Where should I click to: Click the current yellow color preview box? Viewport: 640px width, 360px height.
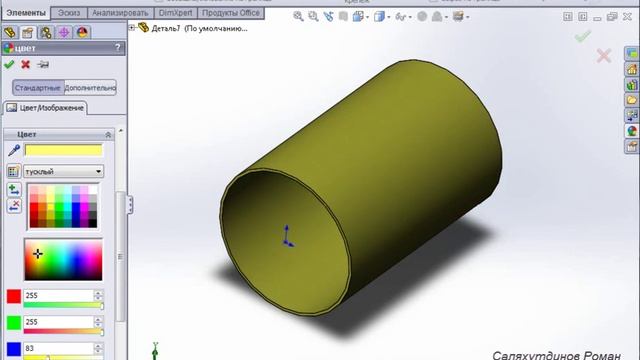pos(64,150)
